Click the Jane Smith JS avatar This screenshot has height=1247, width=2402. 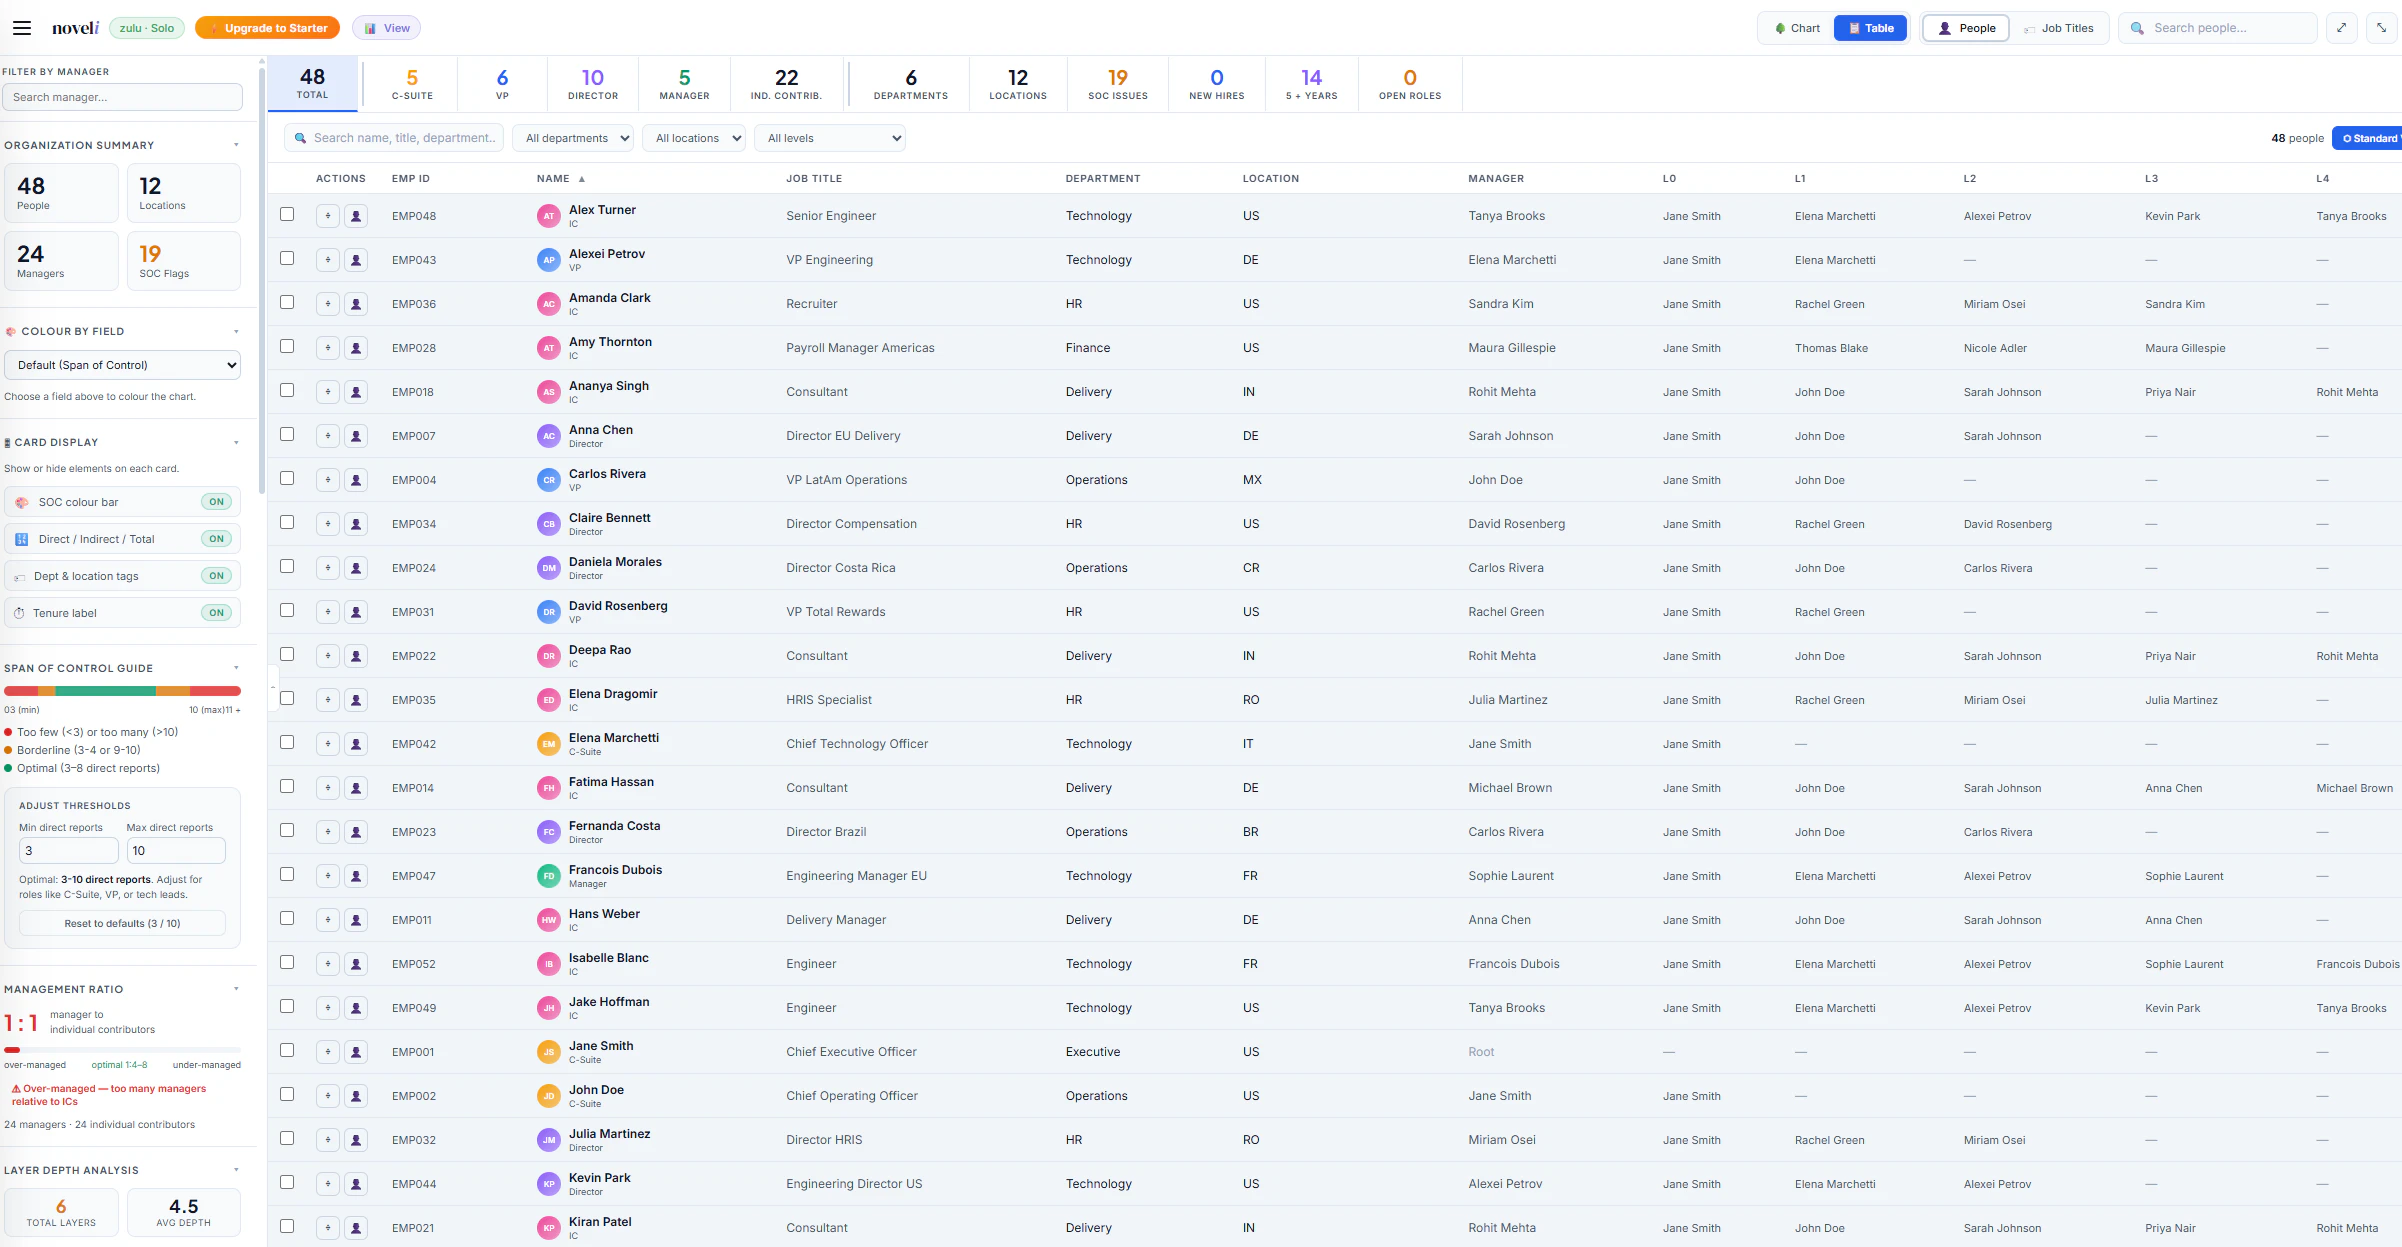coord(548,1052)
